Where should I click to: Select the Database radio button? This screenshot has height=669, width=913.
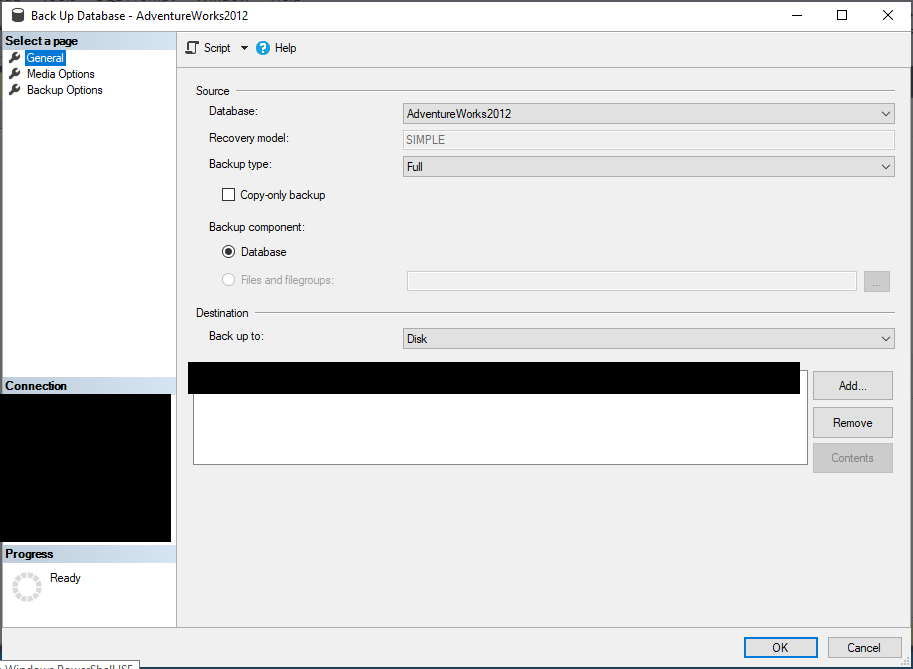tap(228, 252)
